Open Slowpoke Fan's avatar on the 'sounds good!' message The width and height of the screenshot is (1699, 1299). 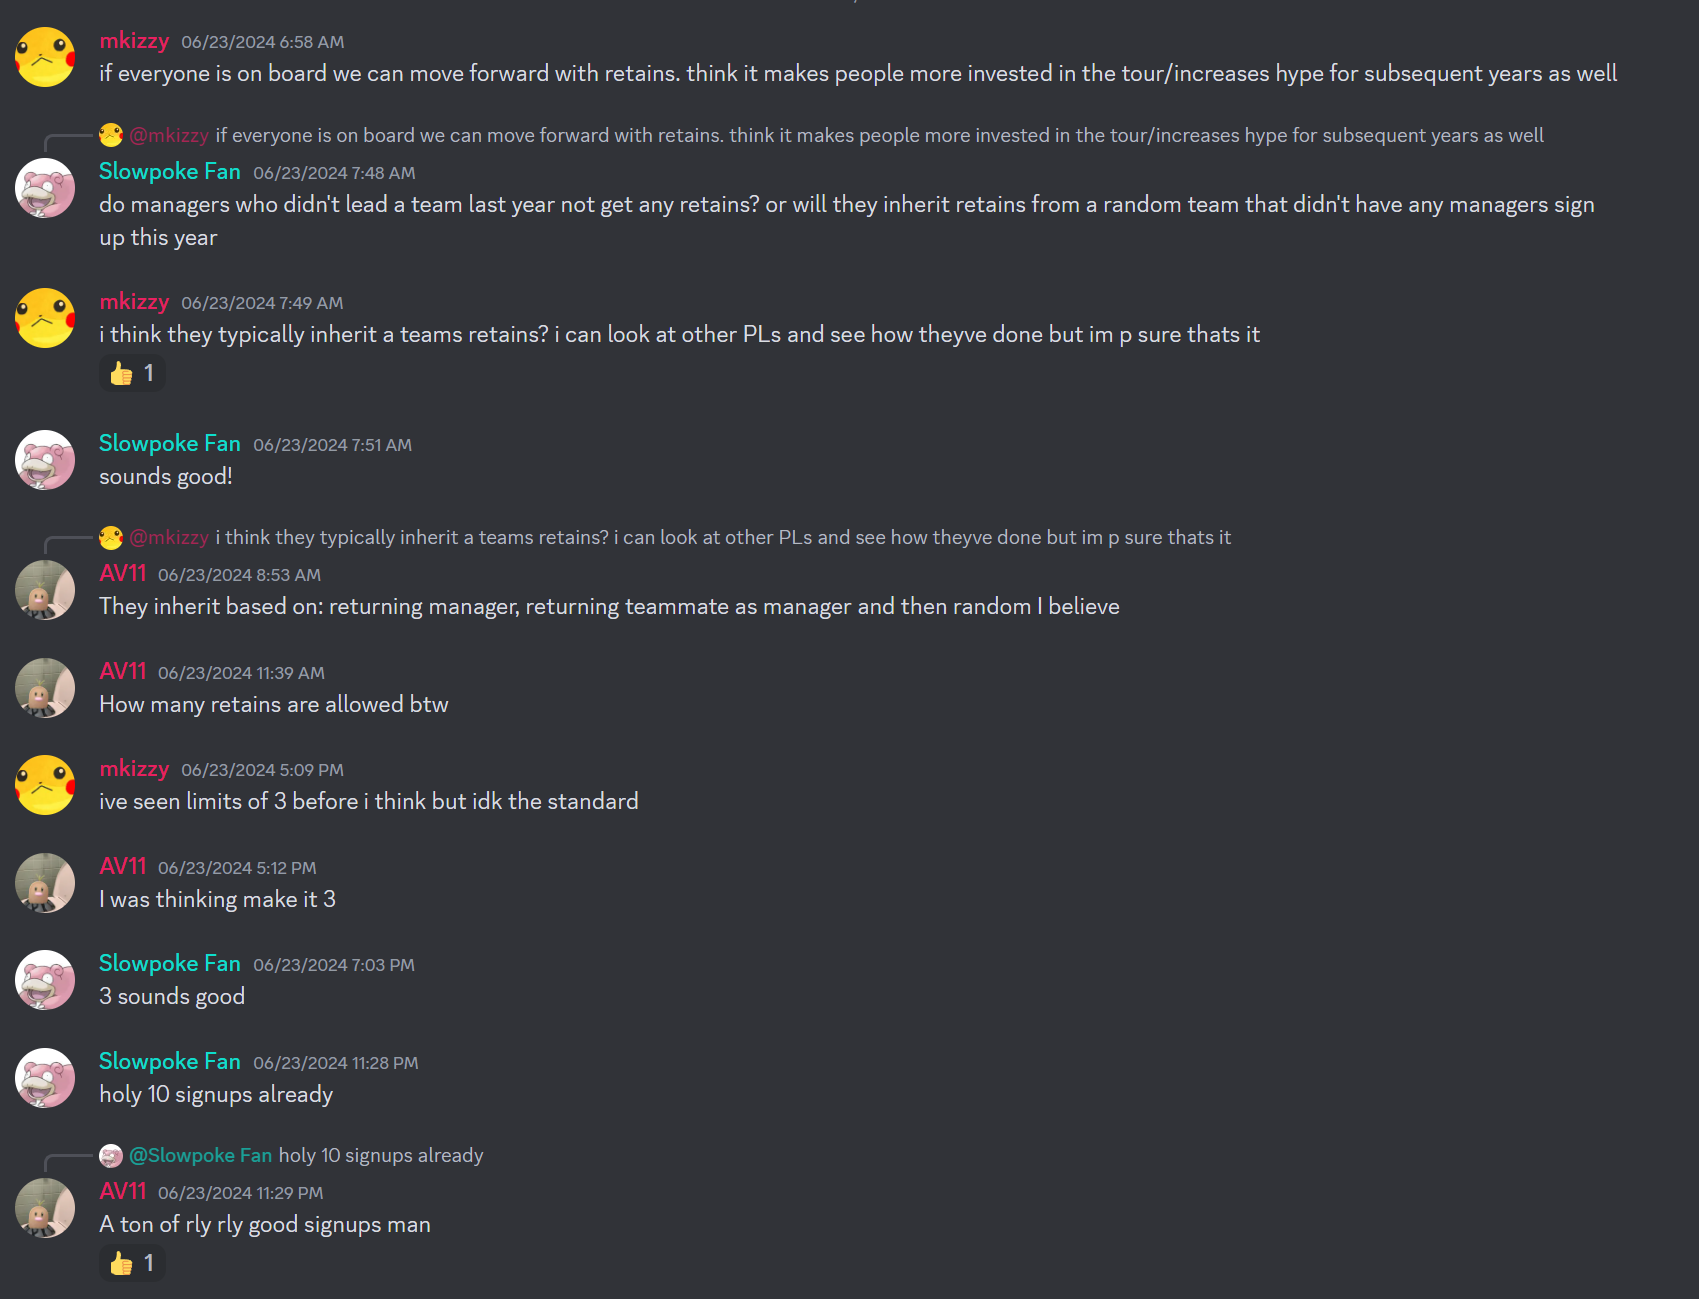[x=45, y=460]
